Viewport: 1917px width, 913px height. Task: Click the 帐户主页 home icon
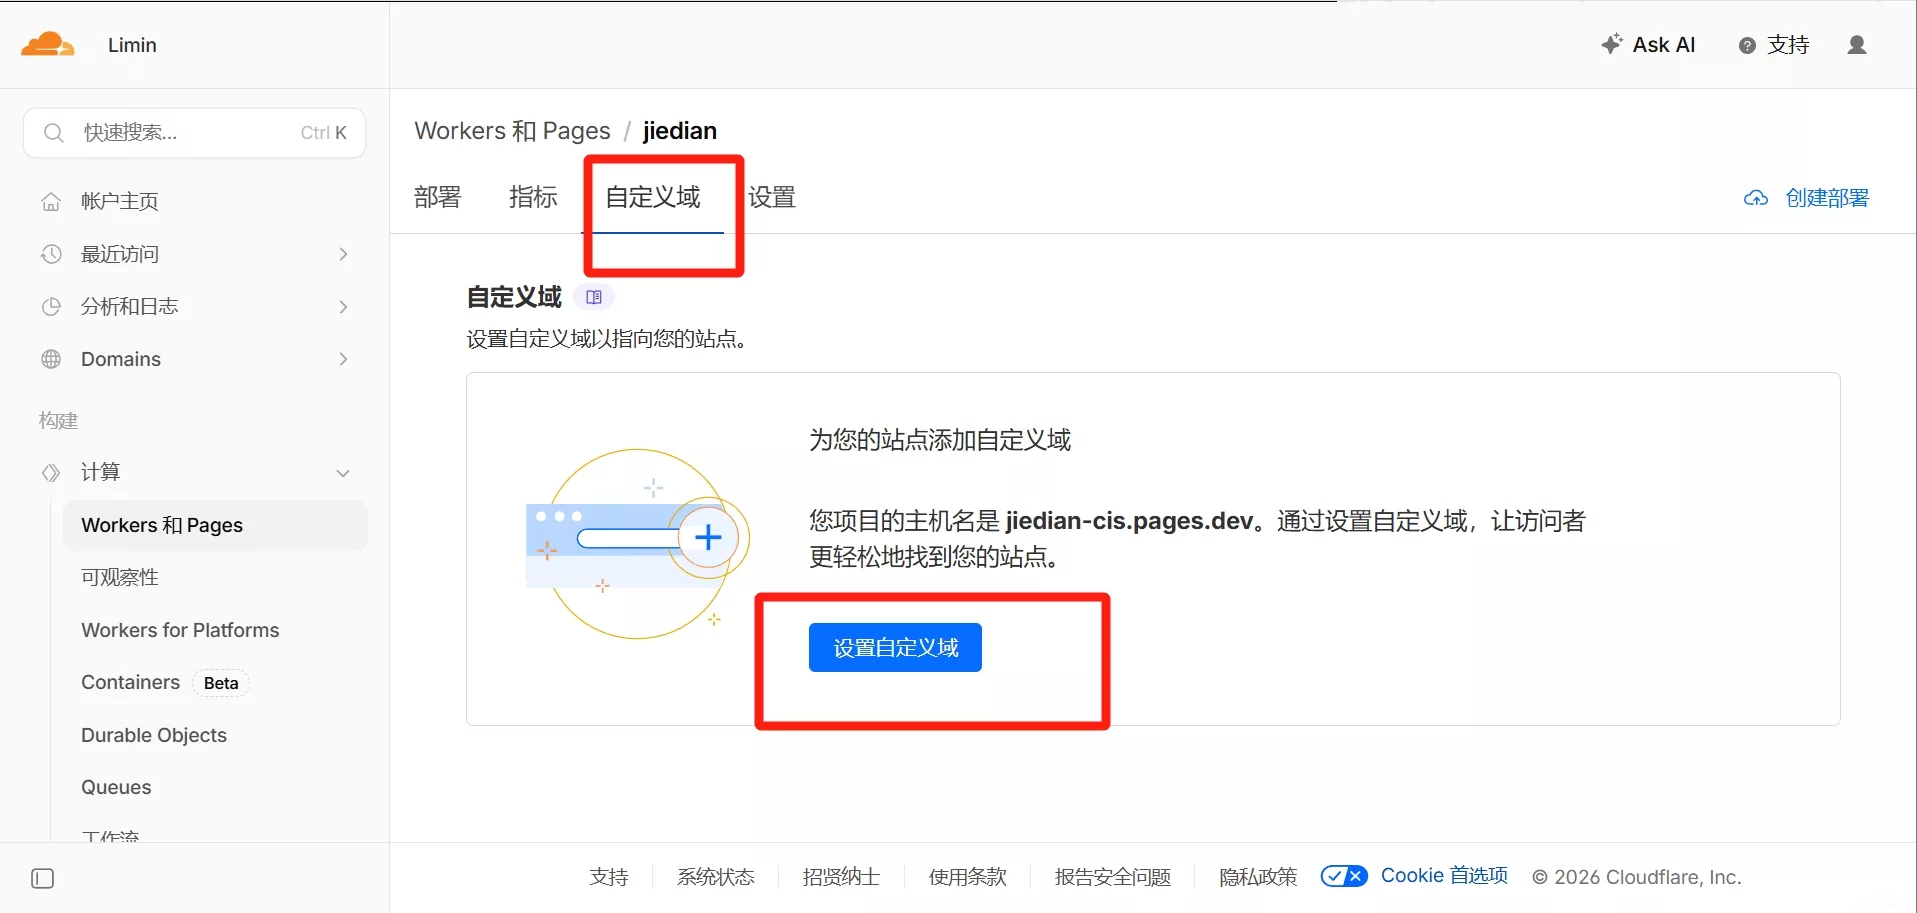(x=51, y=202)
